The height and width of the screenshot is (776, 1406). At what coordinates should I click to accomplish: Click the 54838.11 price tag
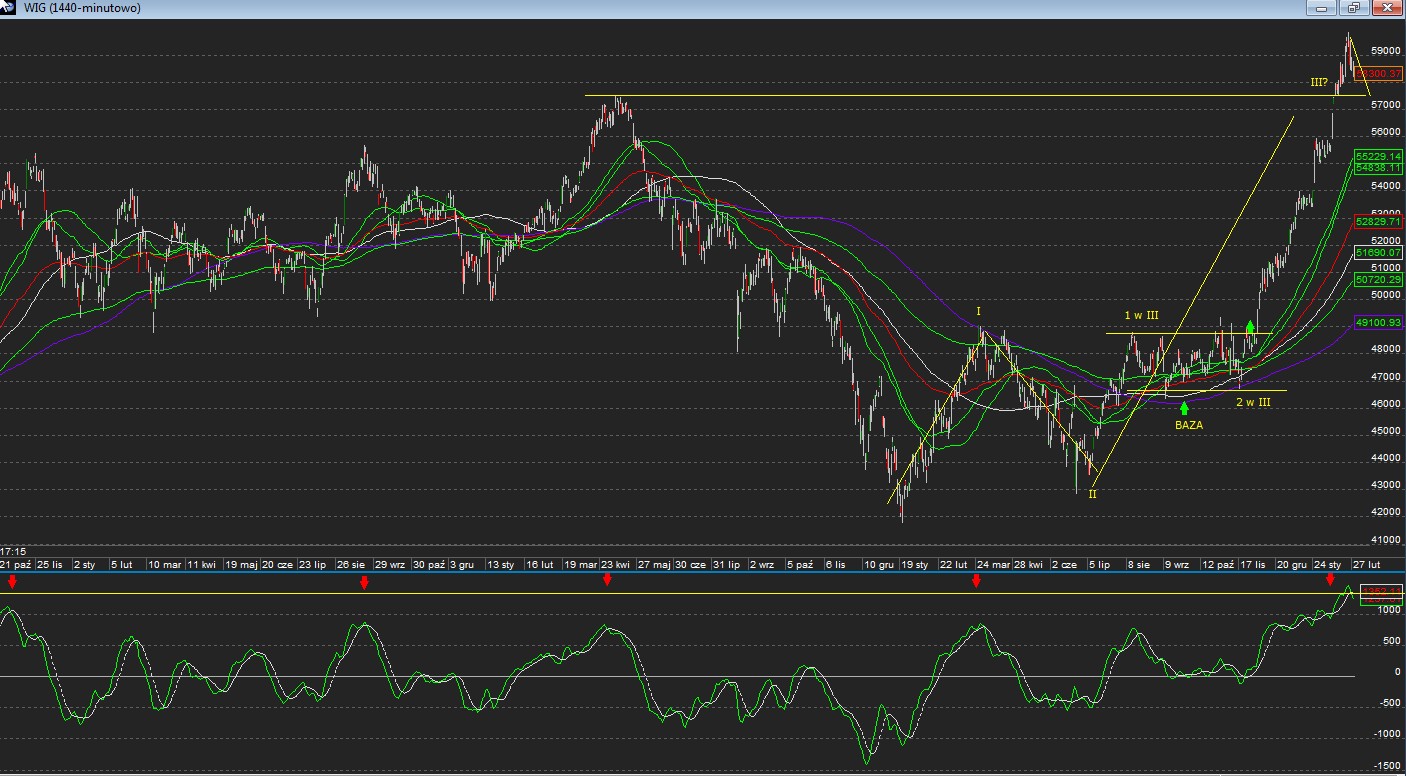(1377, 168)
